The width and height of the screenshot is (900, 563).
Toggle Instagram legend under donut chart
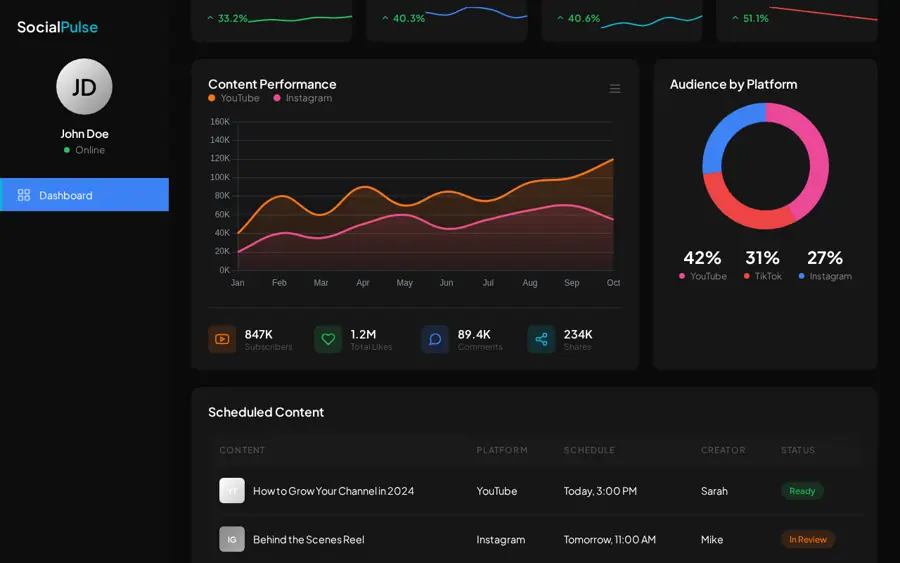click(825, 276)
